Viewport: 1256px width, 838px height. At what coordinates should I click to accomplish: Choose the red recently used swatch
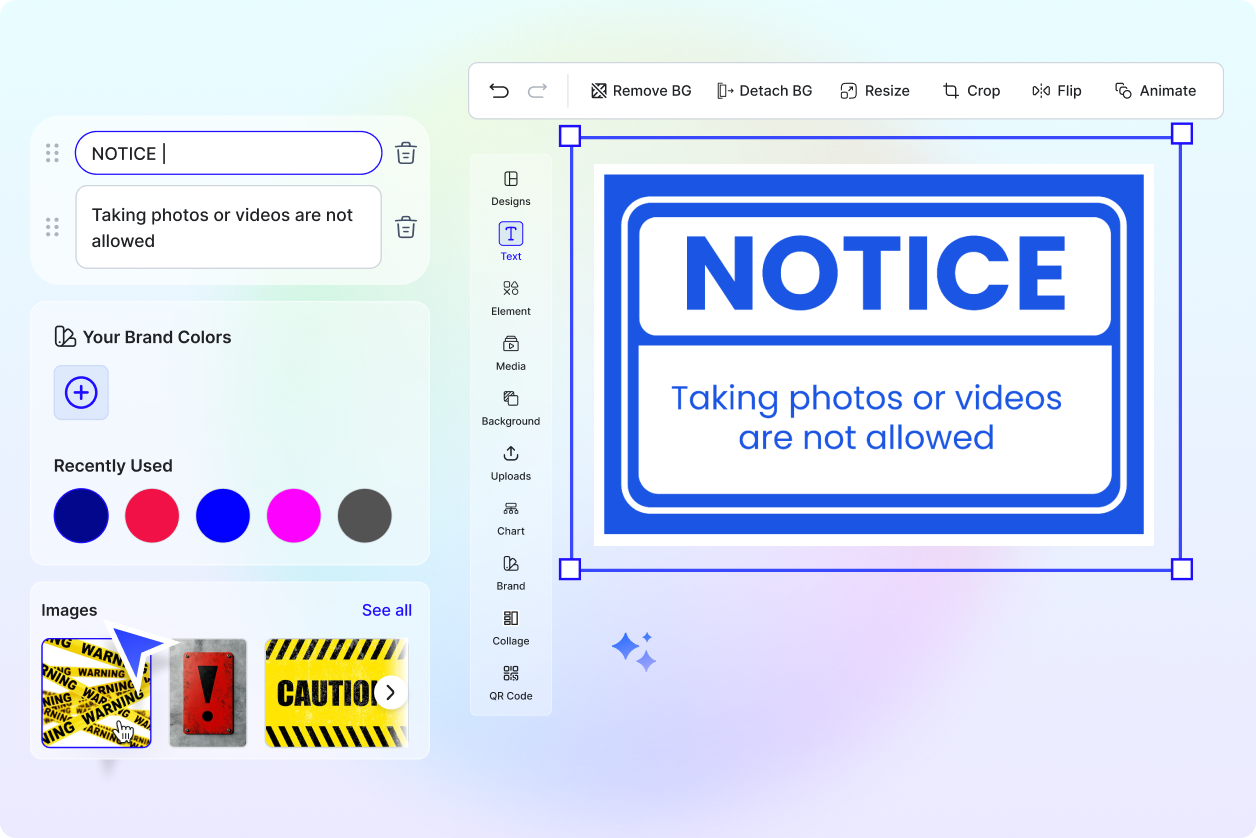click(152, 516)
